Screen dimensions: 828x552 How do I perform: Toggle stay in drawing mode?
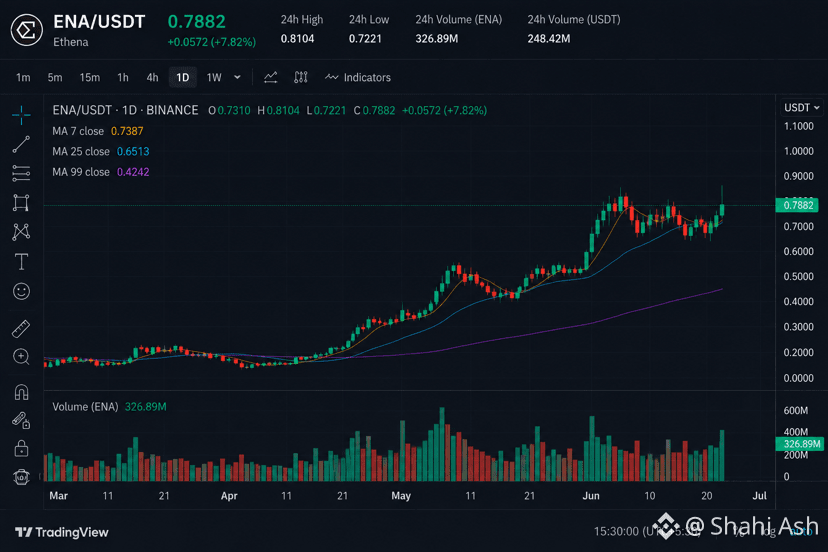[x=21, y=420]
